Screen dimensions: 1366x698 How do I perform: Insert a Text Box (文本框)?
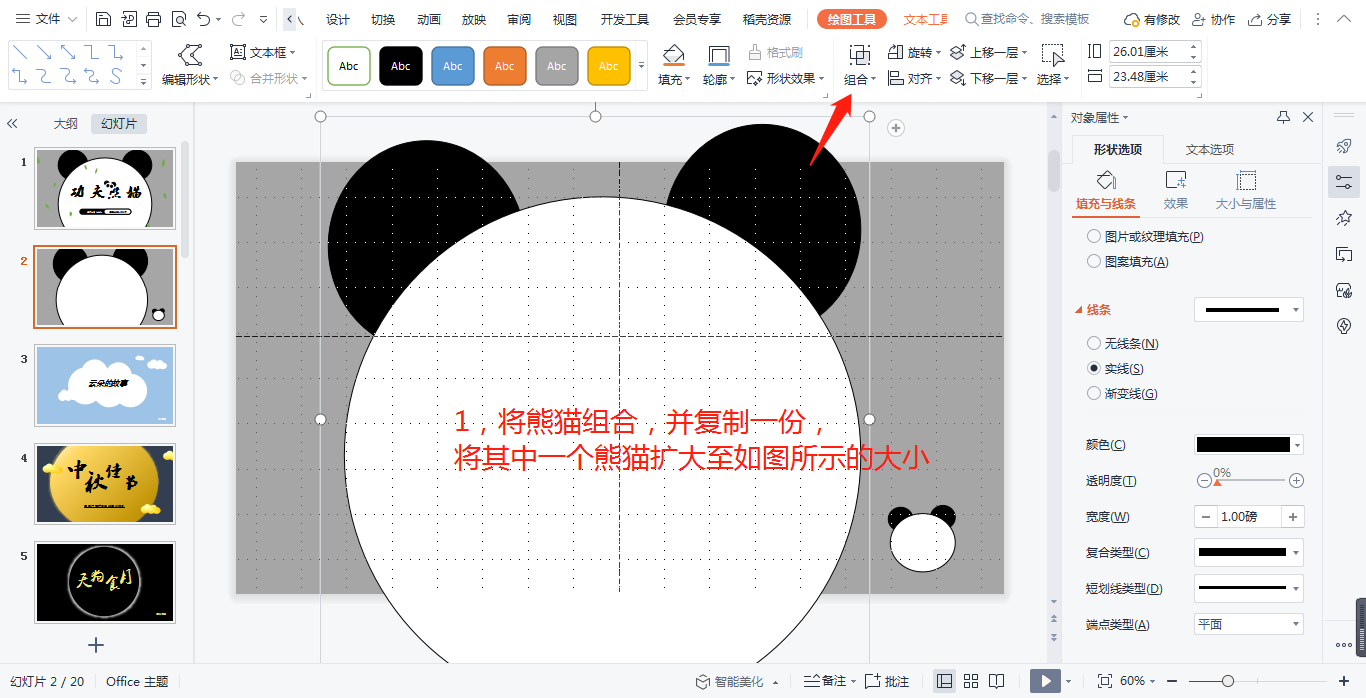tap(262, 52)
